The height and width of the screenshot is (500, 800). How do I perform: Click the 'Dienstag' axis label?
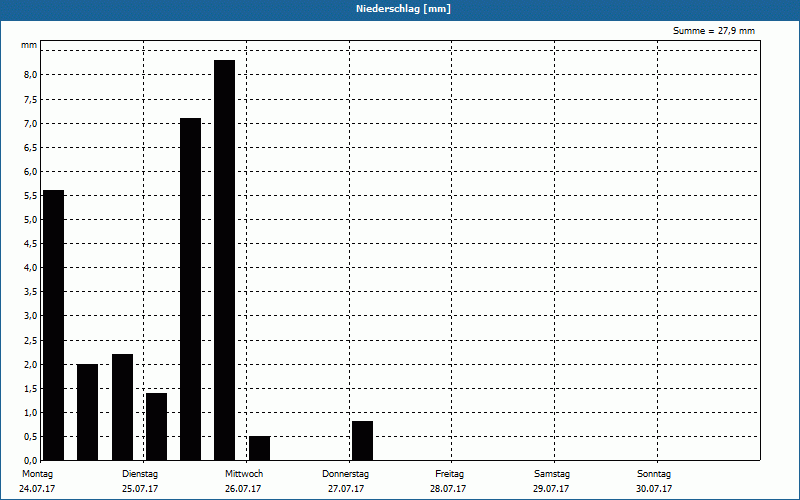point(140,474)
